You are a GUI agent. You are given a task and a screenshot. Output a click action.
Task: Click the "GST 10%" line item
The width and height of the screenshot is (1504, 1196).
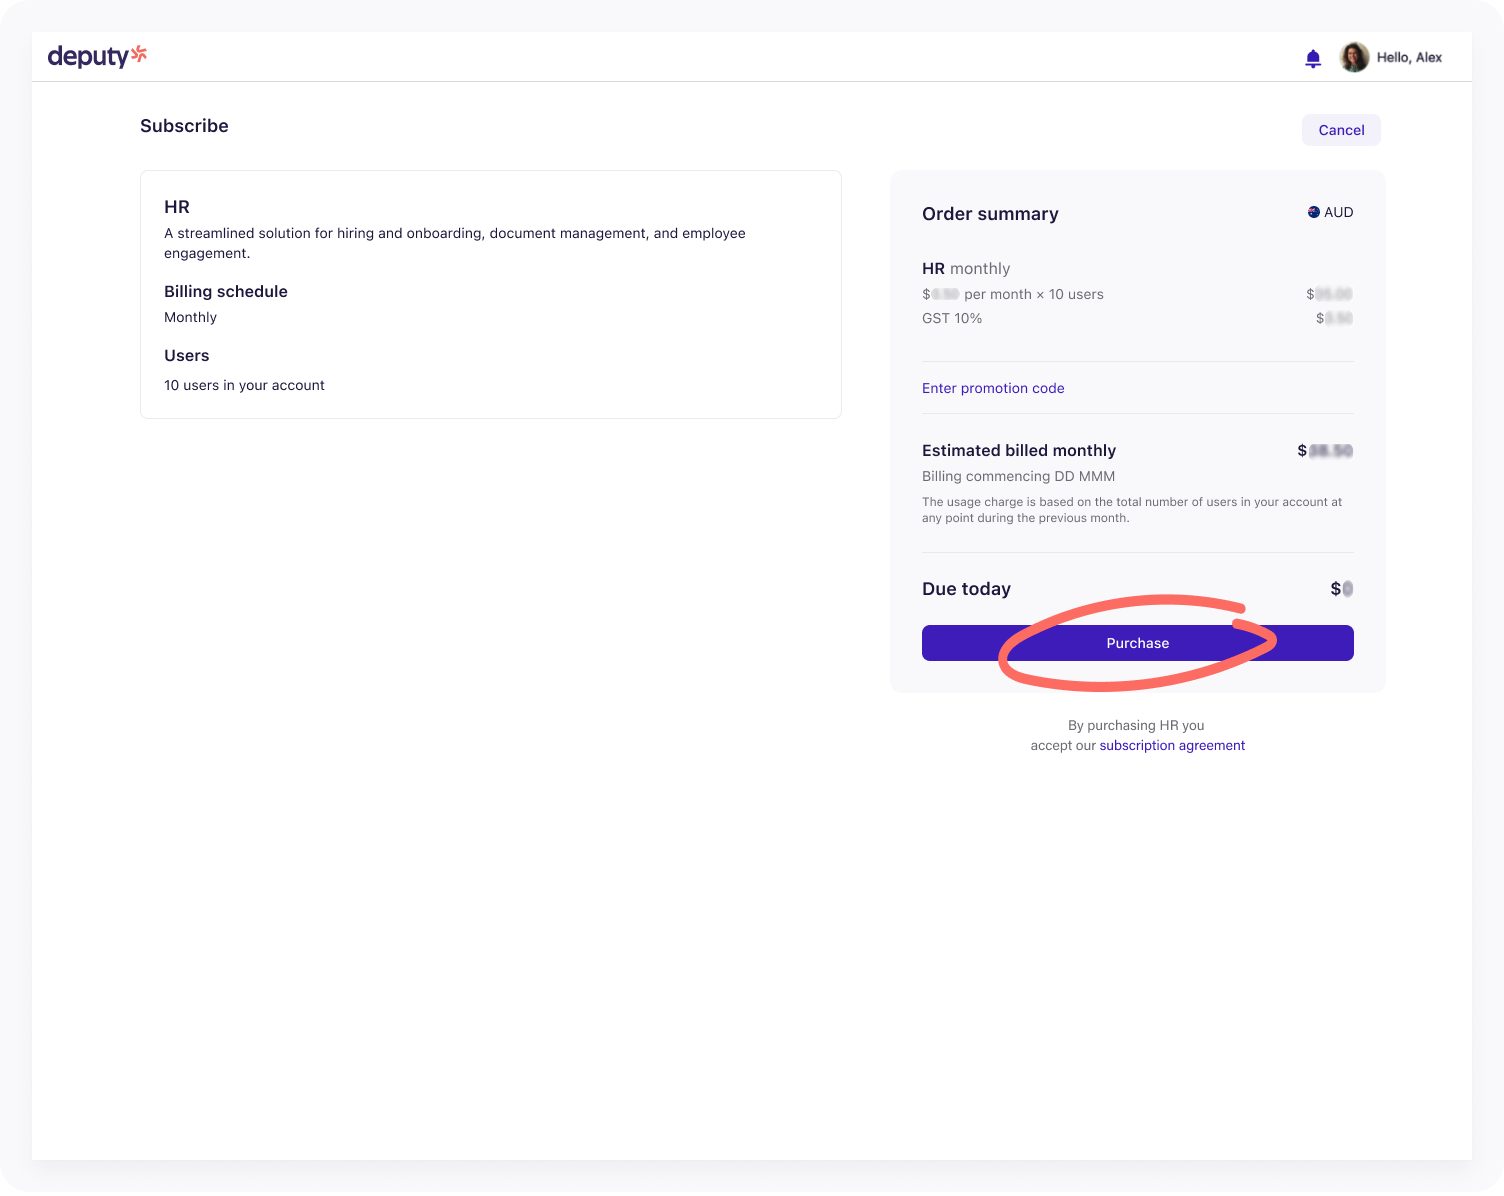(951, 318)
